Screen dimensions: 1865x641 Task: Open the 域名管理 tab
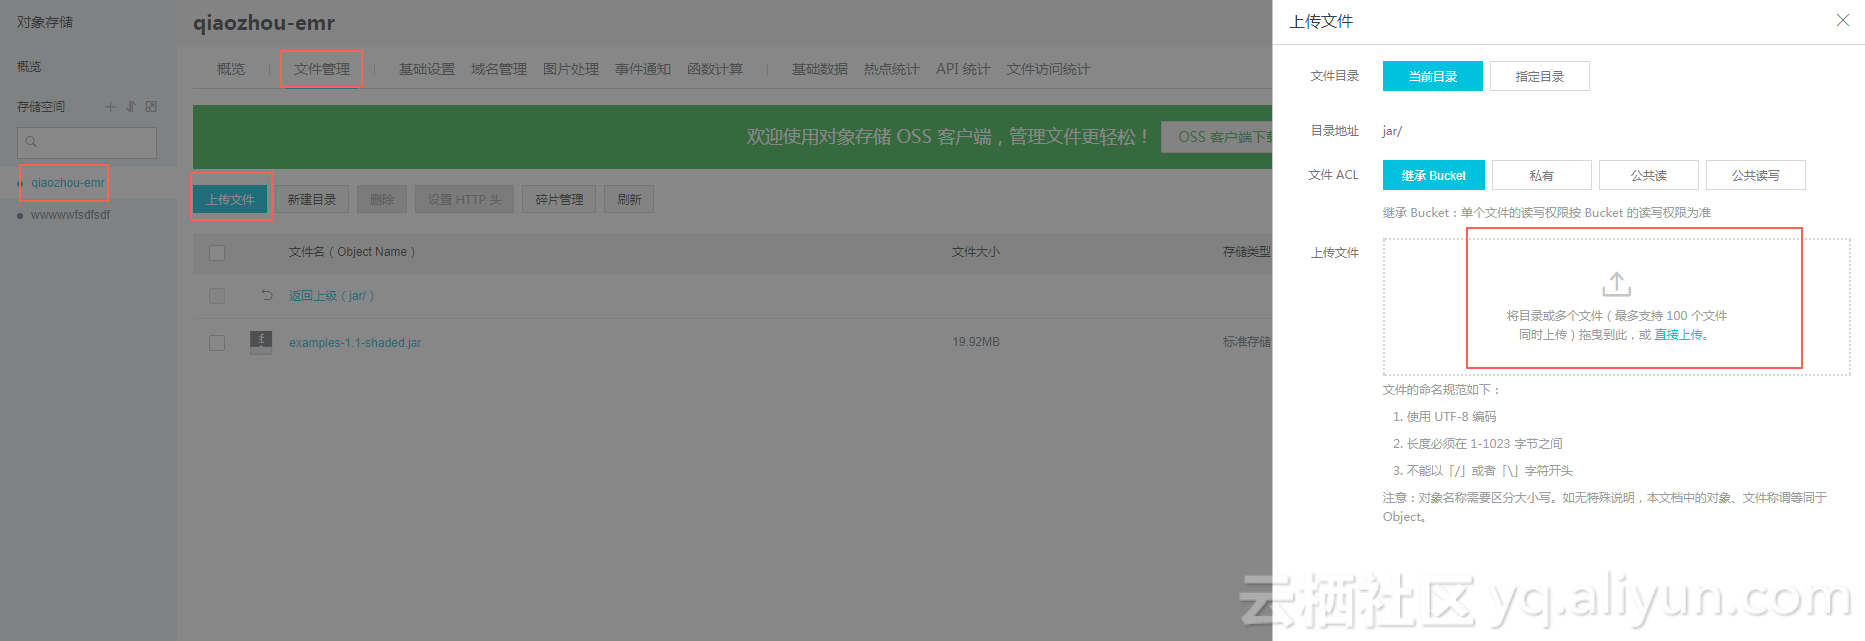(499, 69)
